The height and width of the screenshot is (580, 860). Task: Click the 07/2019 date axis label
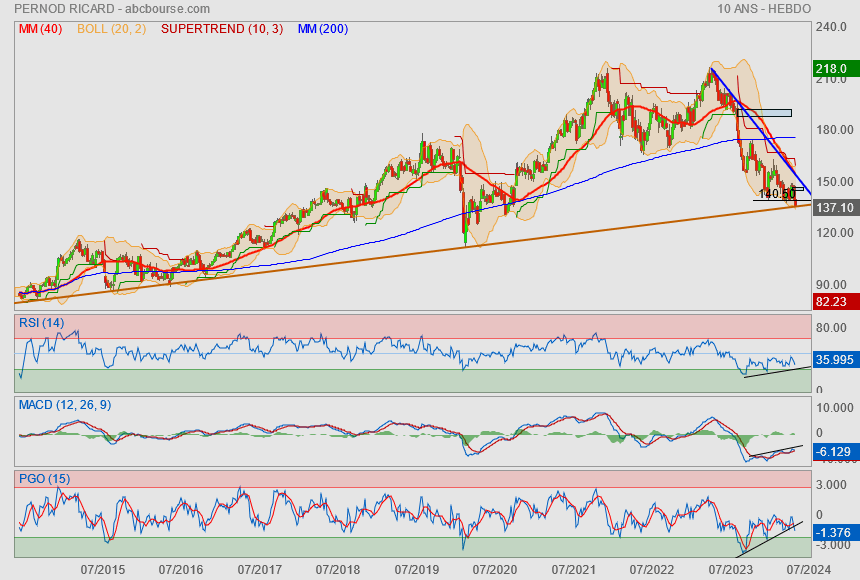pyautogui.click(x=416, y=570)
